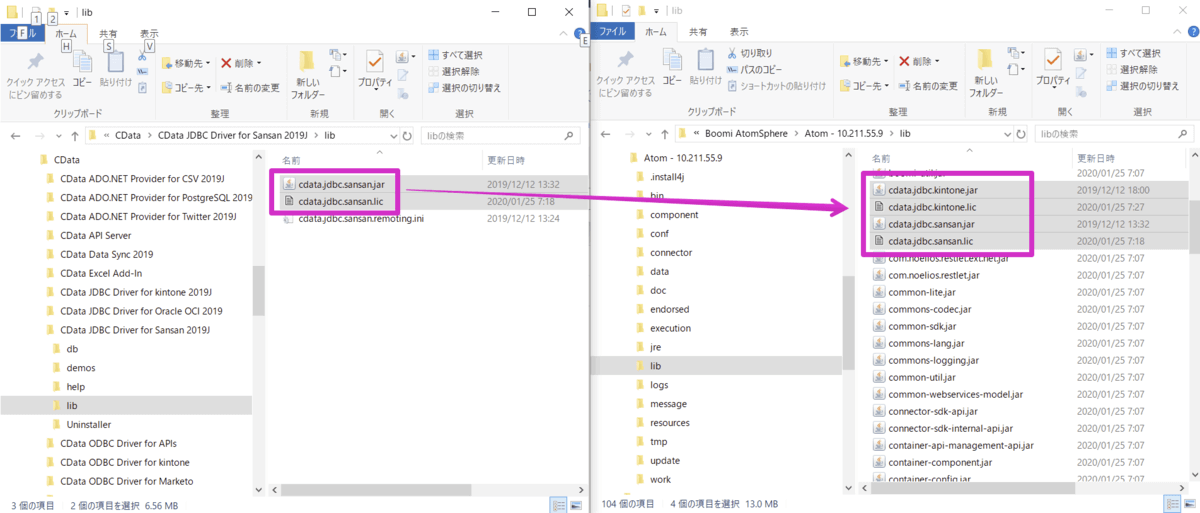The height and width of the screenshot is (513, 1200).
Task: Click すべて選択 in left window ribbon
Action: click(x=456, y=54)
